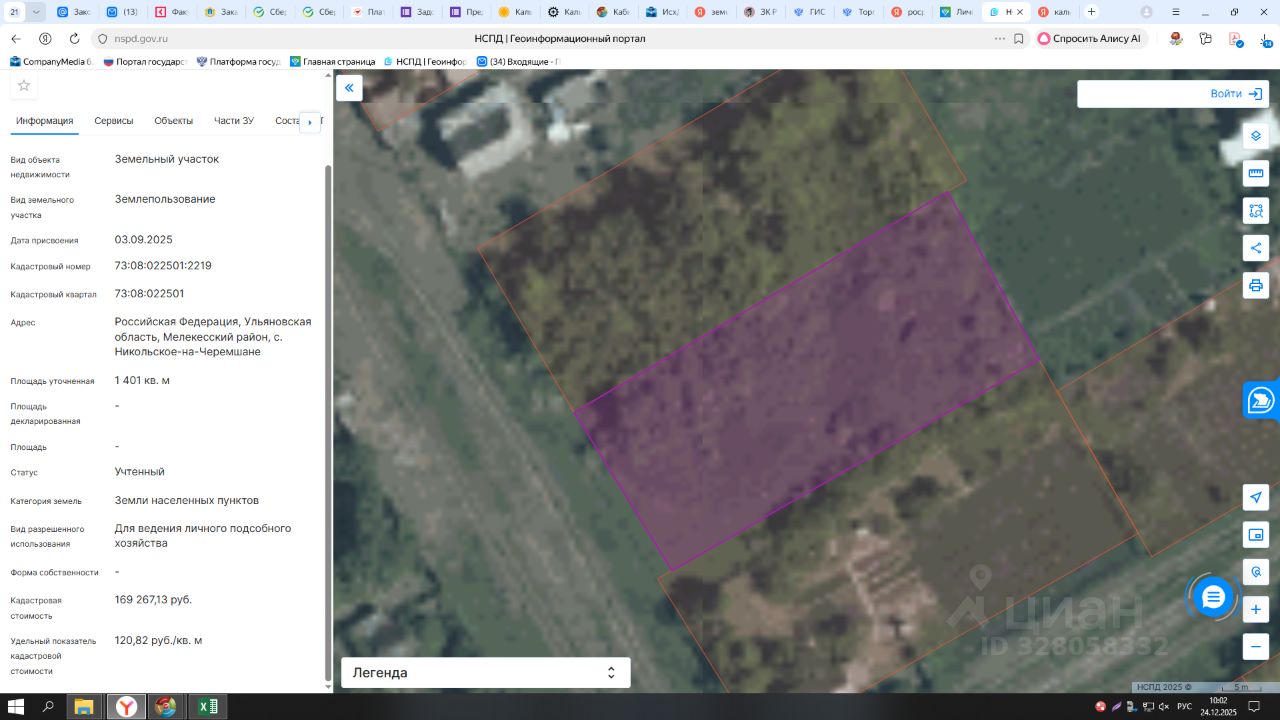The image size is (1280, 720).
Task: Zoom in the map with plus button
Action: pos(1256,608)
